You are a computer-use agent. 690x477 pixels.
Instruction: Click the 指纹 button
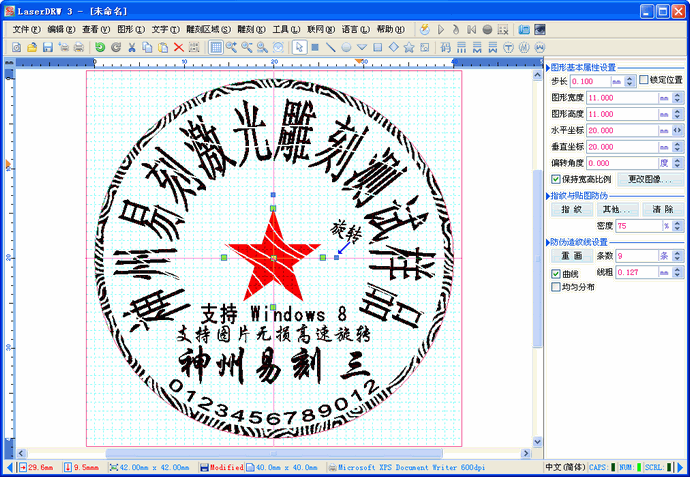[572, 209]
